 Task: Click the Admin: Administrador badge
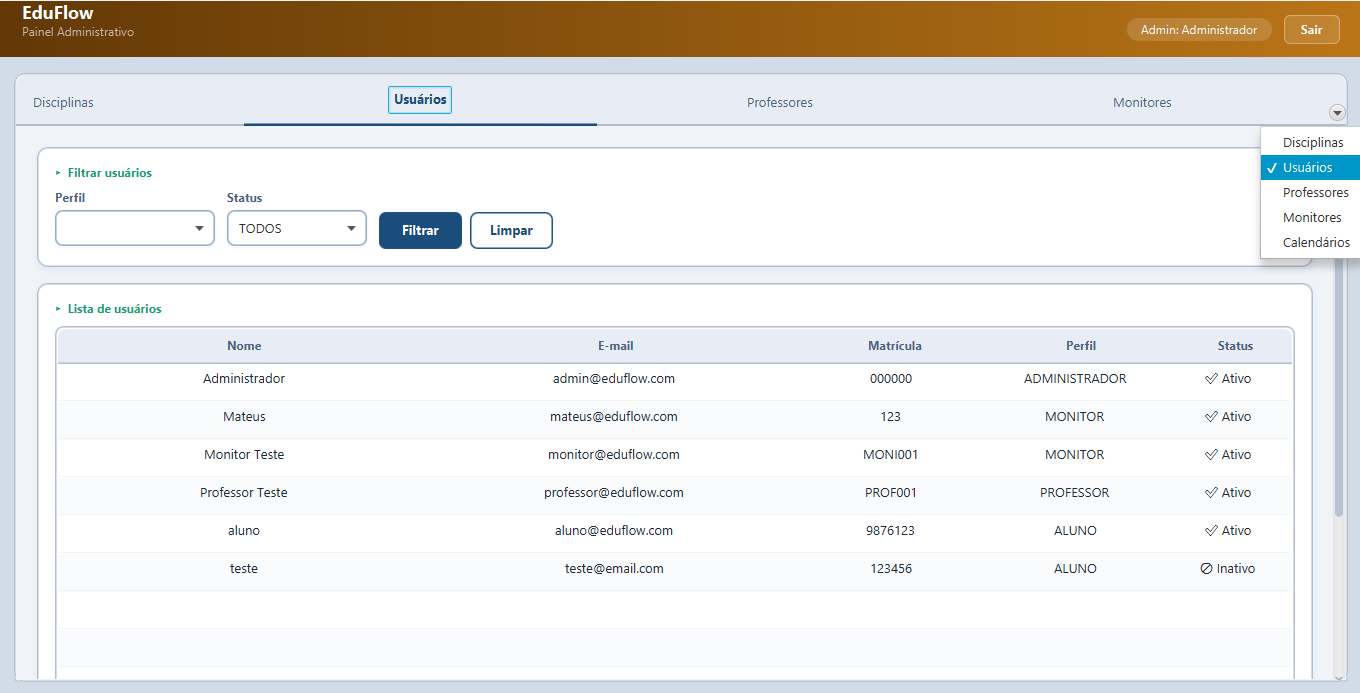[x=1199, y=30]
